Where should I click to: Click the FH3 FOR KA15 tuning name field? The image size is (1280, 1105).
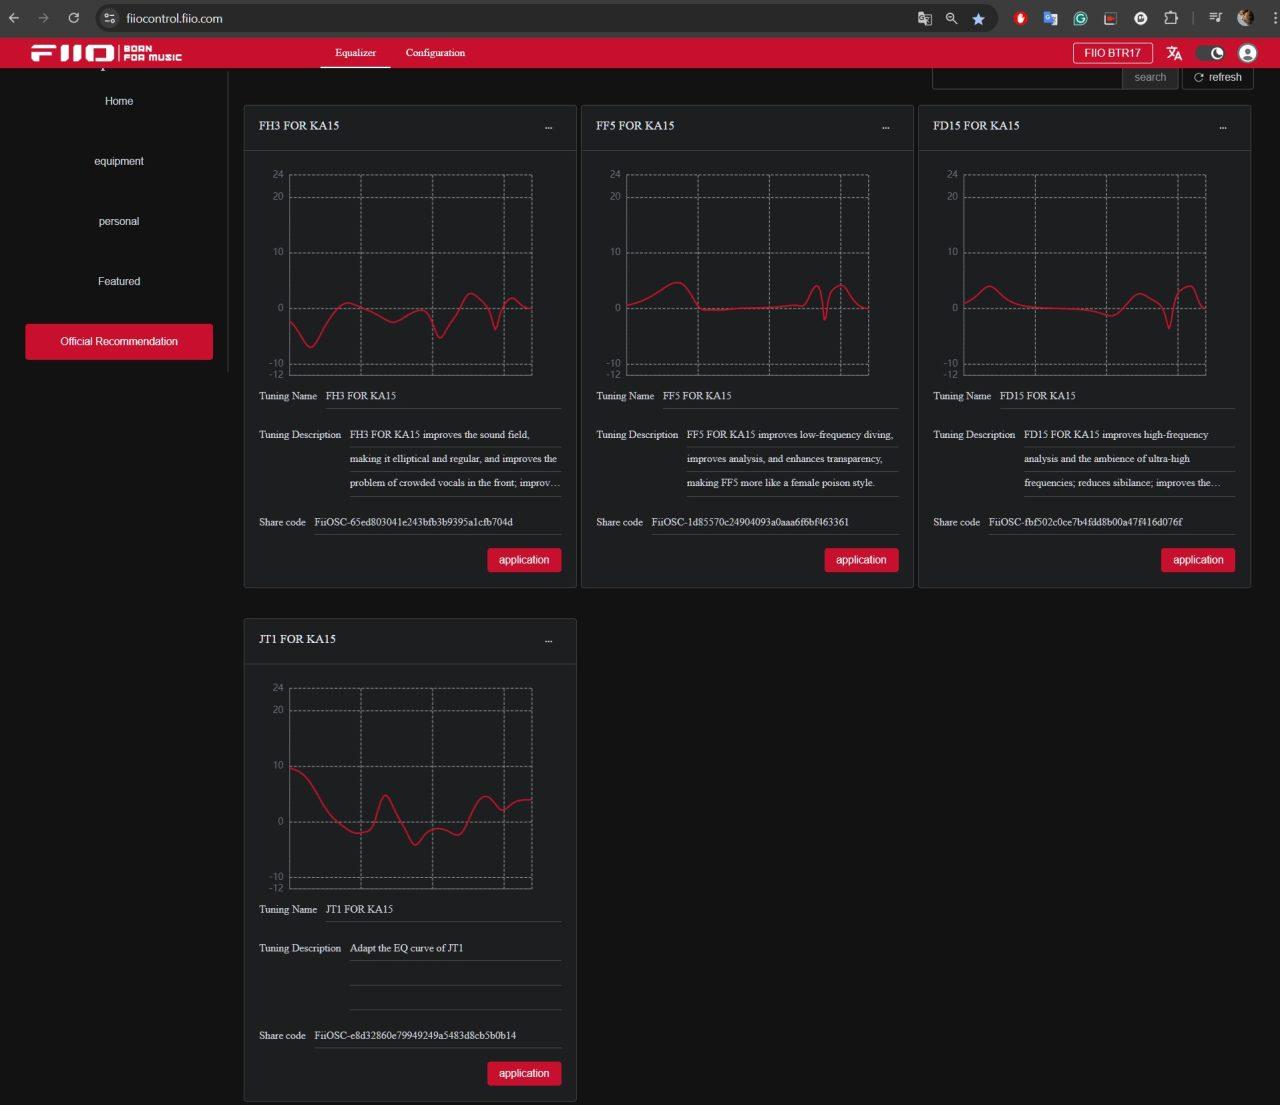443,396
